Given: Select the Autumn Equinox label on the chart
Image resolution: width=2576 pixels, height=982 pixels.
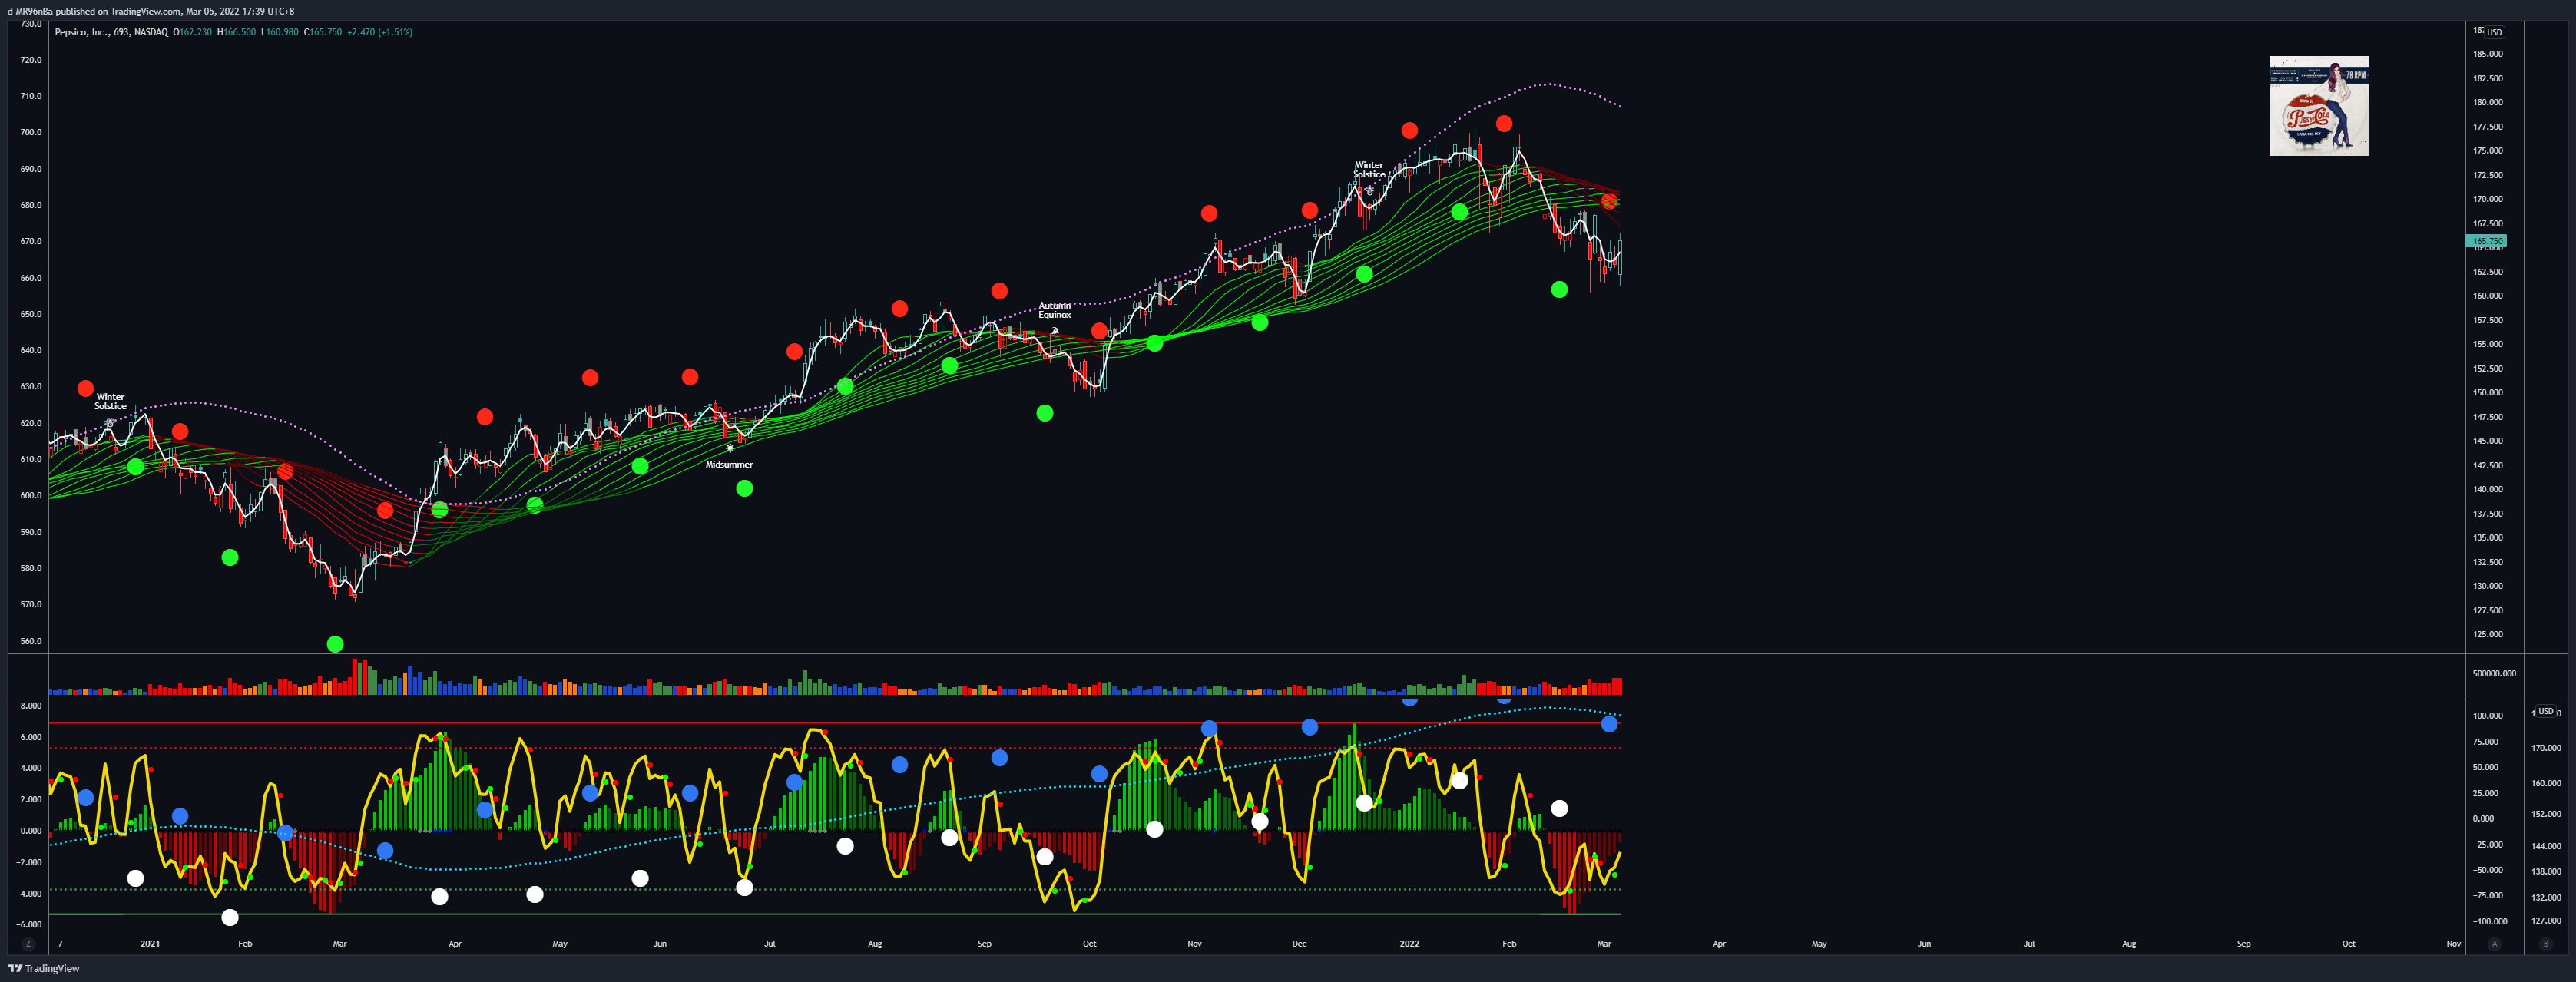Looking at the screenshot, I should tap(1055, 310).
